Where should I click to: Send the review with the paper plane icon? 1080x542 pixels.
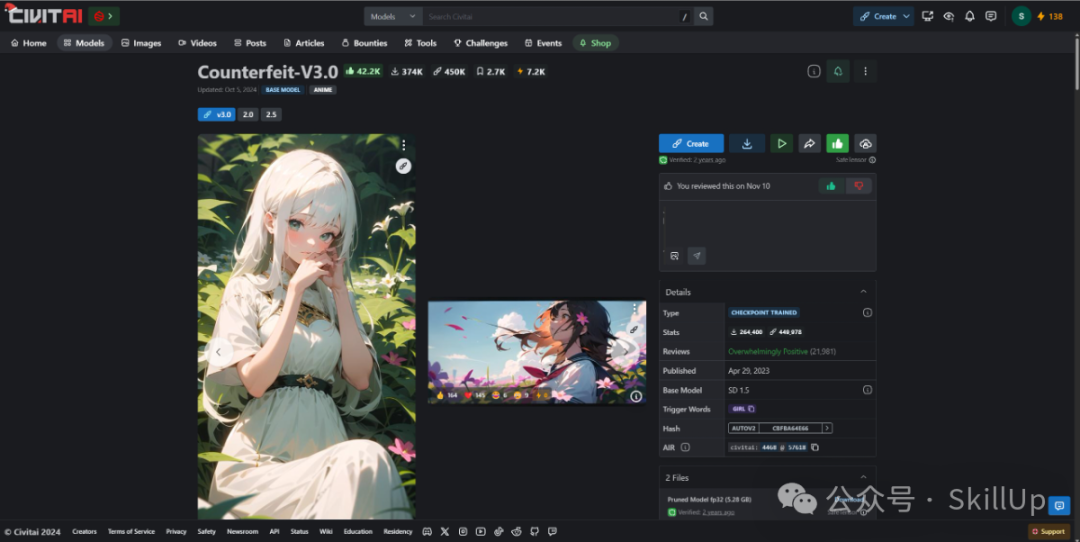697,256
